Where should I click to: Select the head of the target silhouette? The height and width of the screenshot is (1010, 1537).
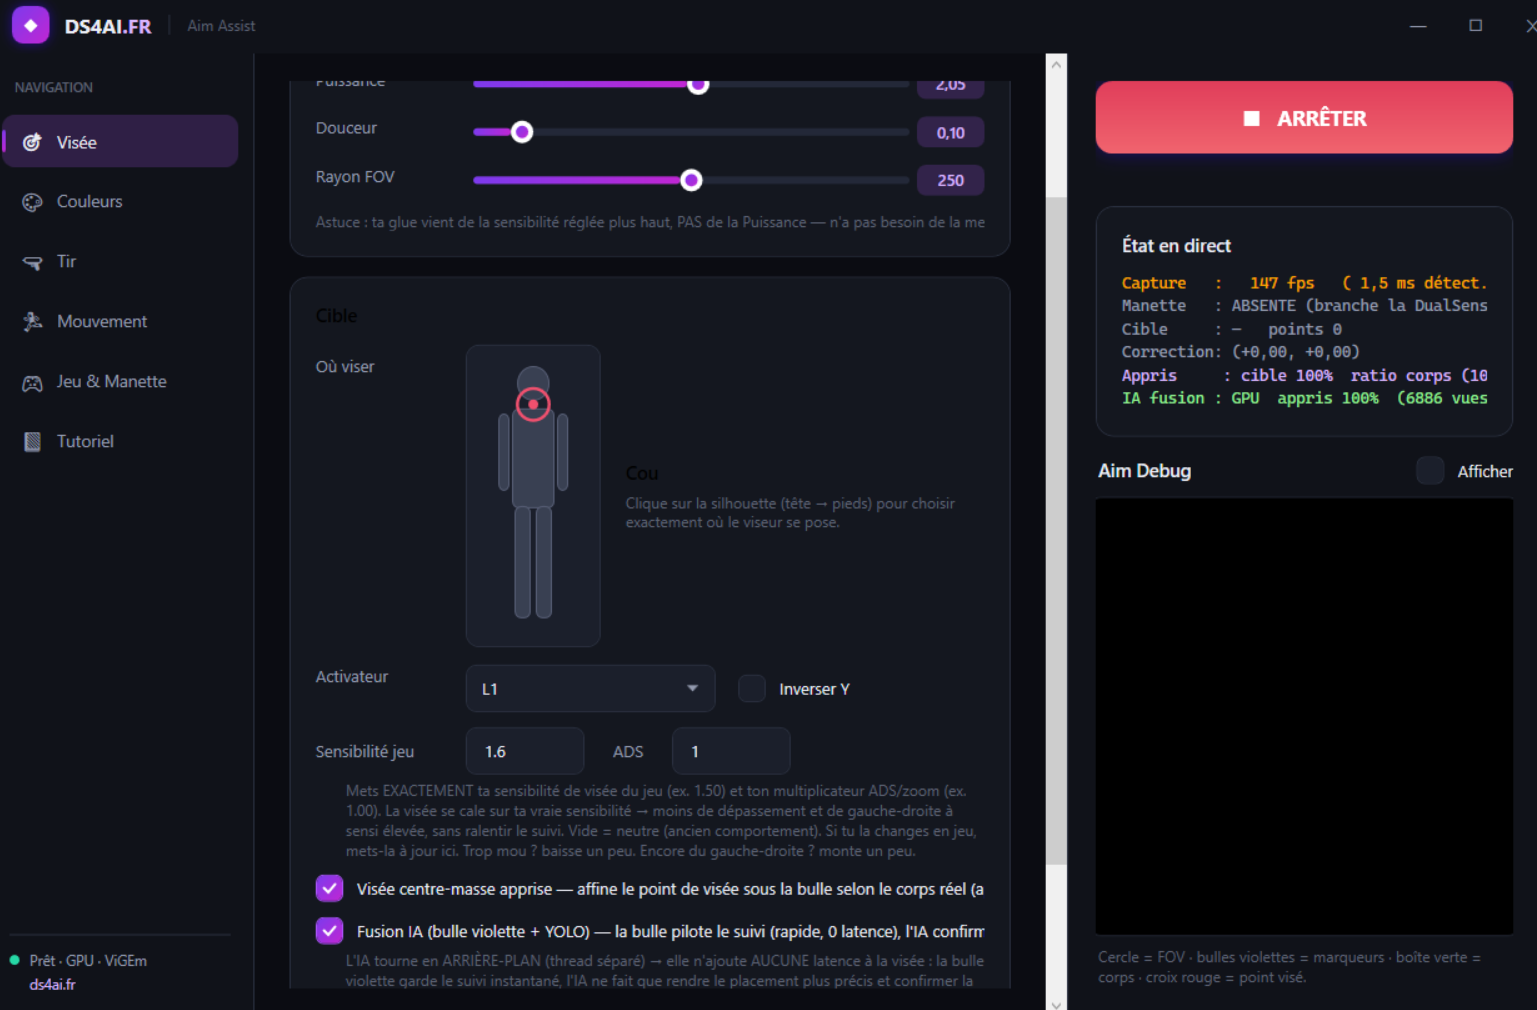click(x=533, y=378)
